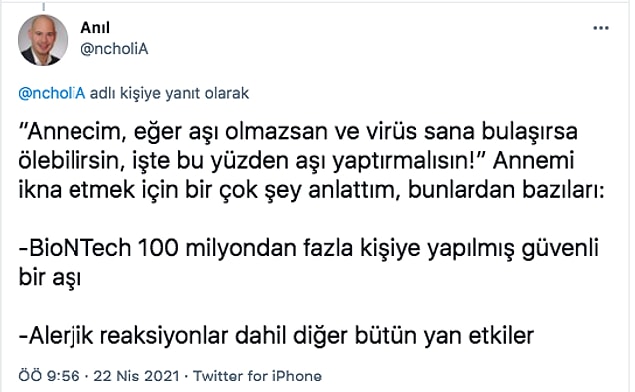635x392 pixels.
Task: Click the 'adlı kişiye yanıt olarak' text
Action: [x=169, y=94]
